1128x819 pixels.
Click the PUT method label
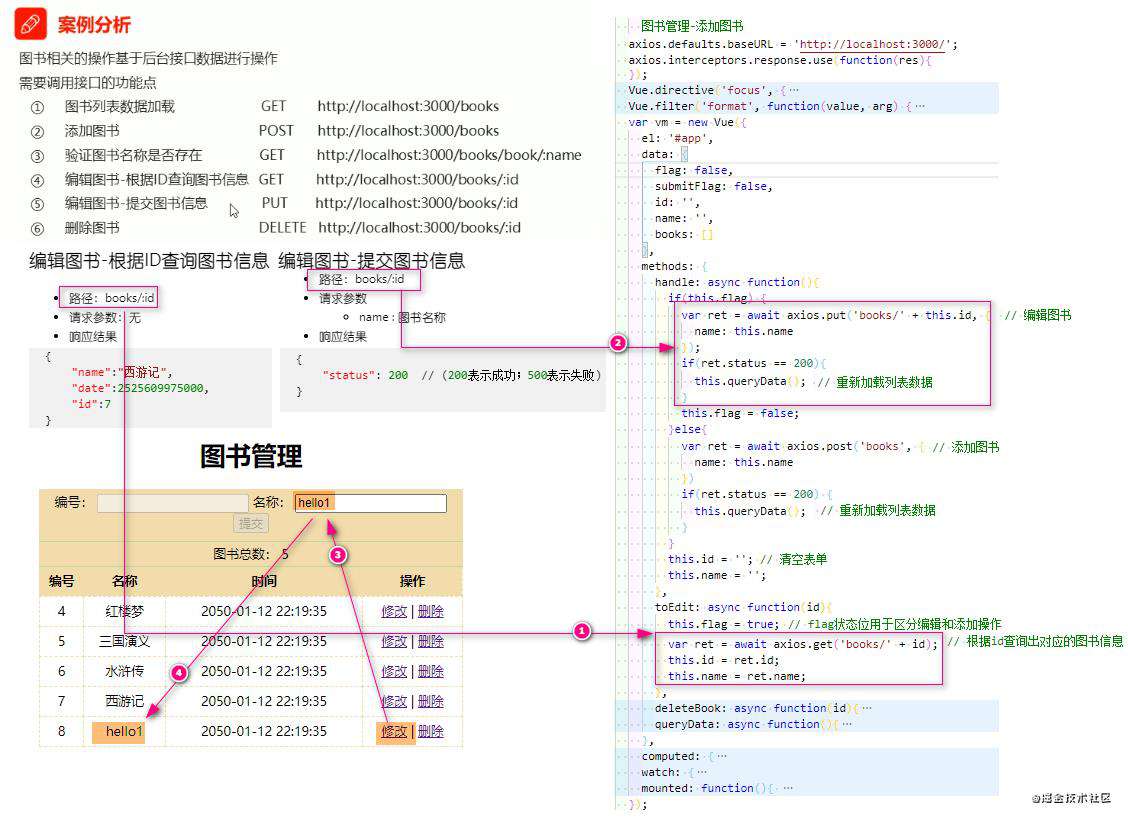pyautogui.click(x=274, y=203)
